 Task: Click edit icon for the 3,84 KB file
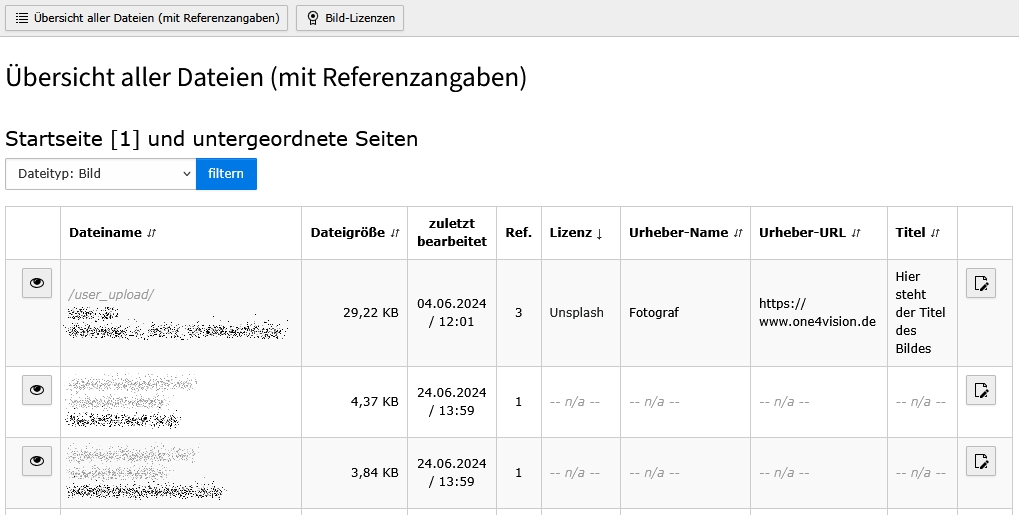(x=981, y=461)
